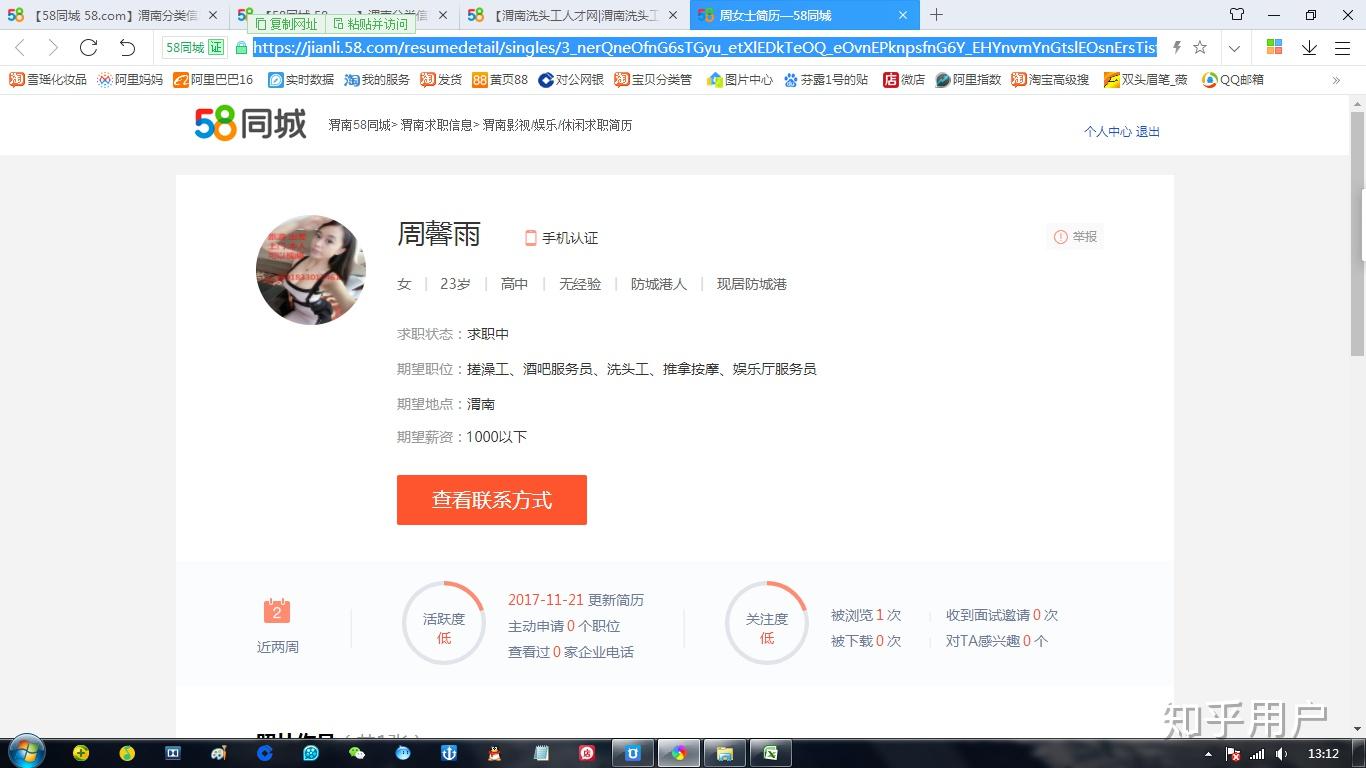Click the lightning speed mode icon
The height and width of the screenshot is (768, 1366).
[x=1176, y=47]
